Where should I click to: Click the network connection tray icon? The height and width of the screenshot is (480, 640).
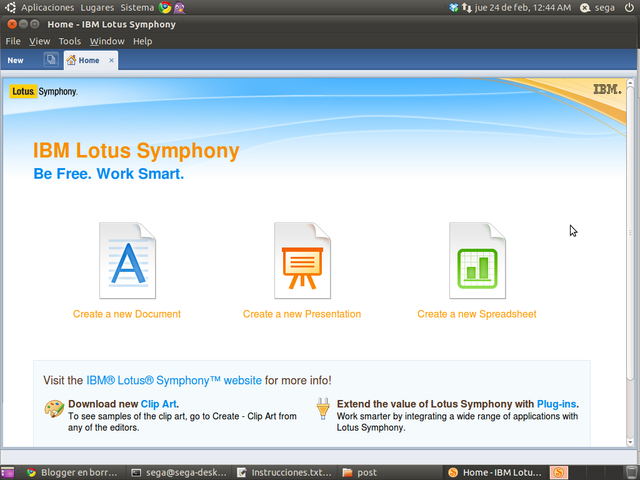click(x=467, y=7)
